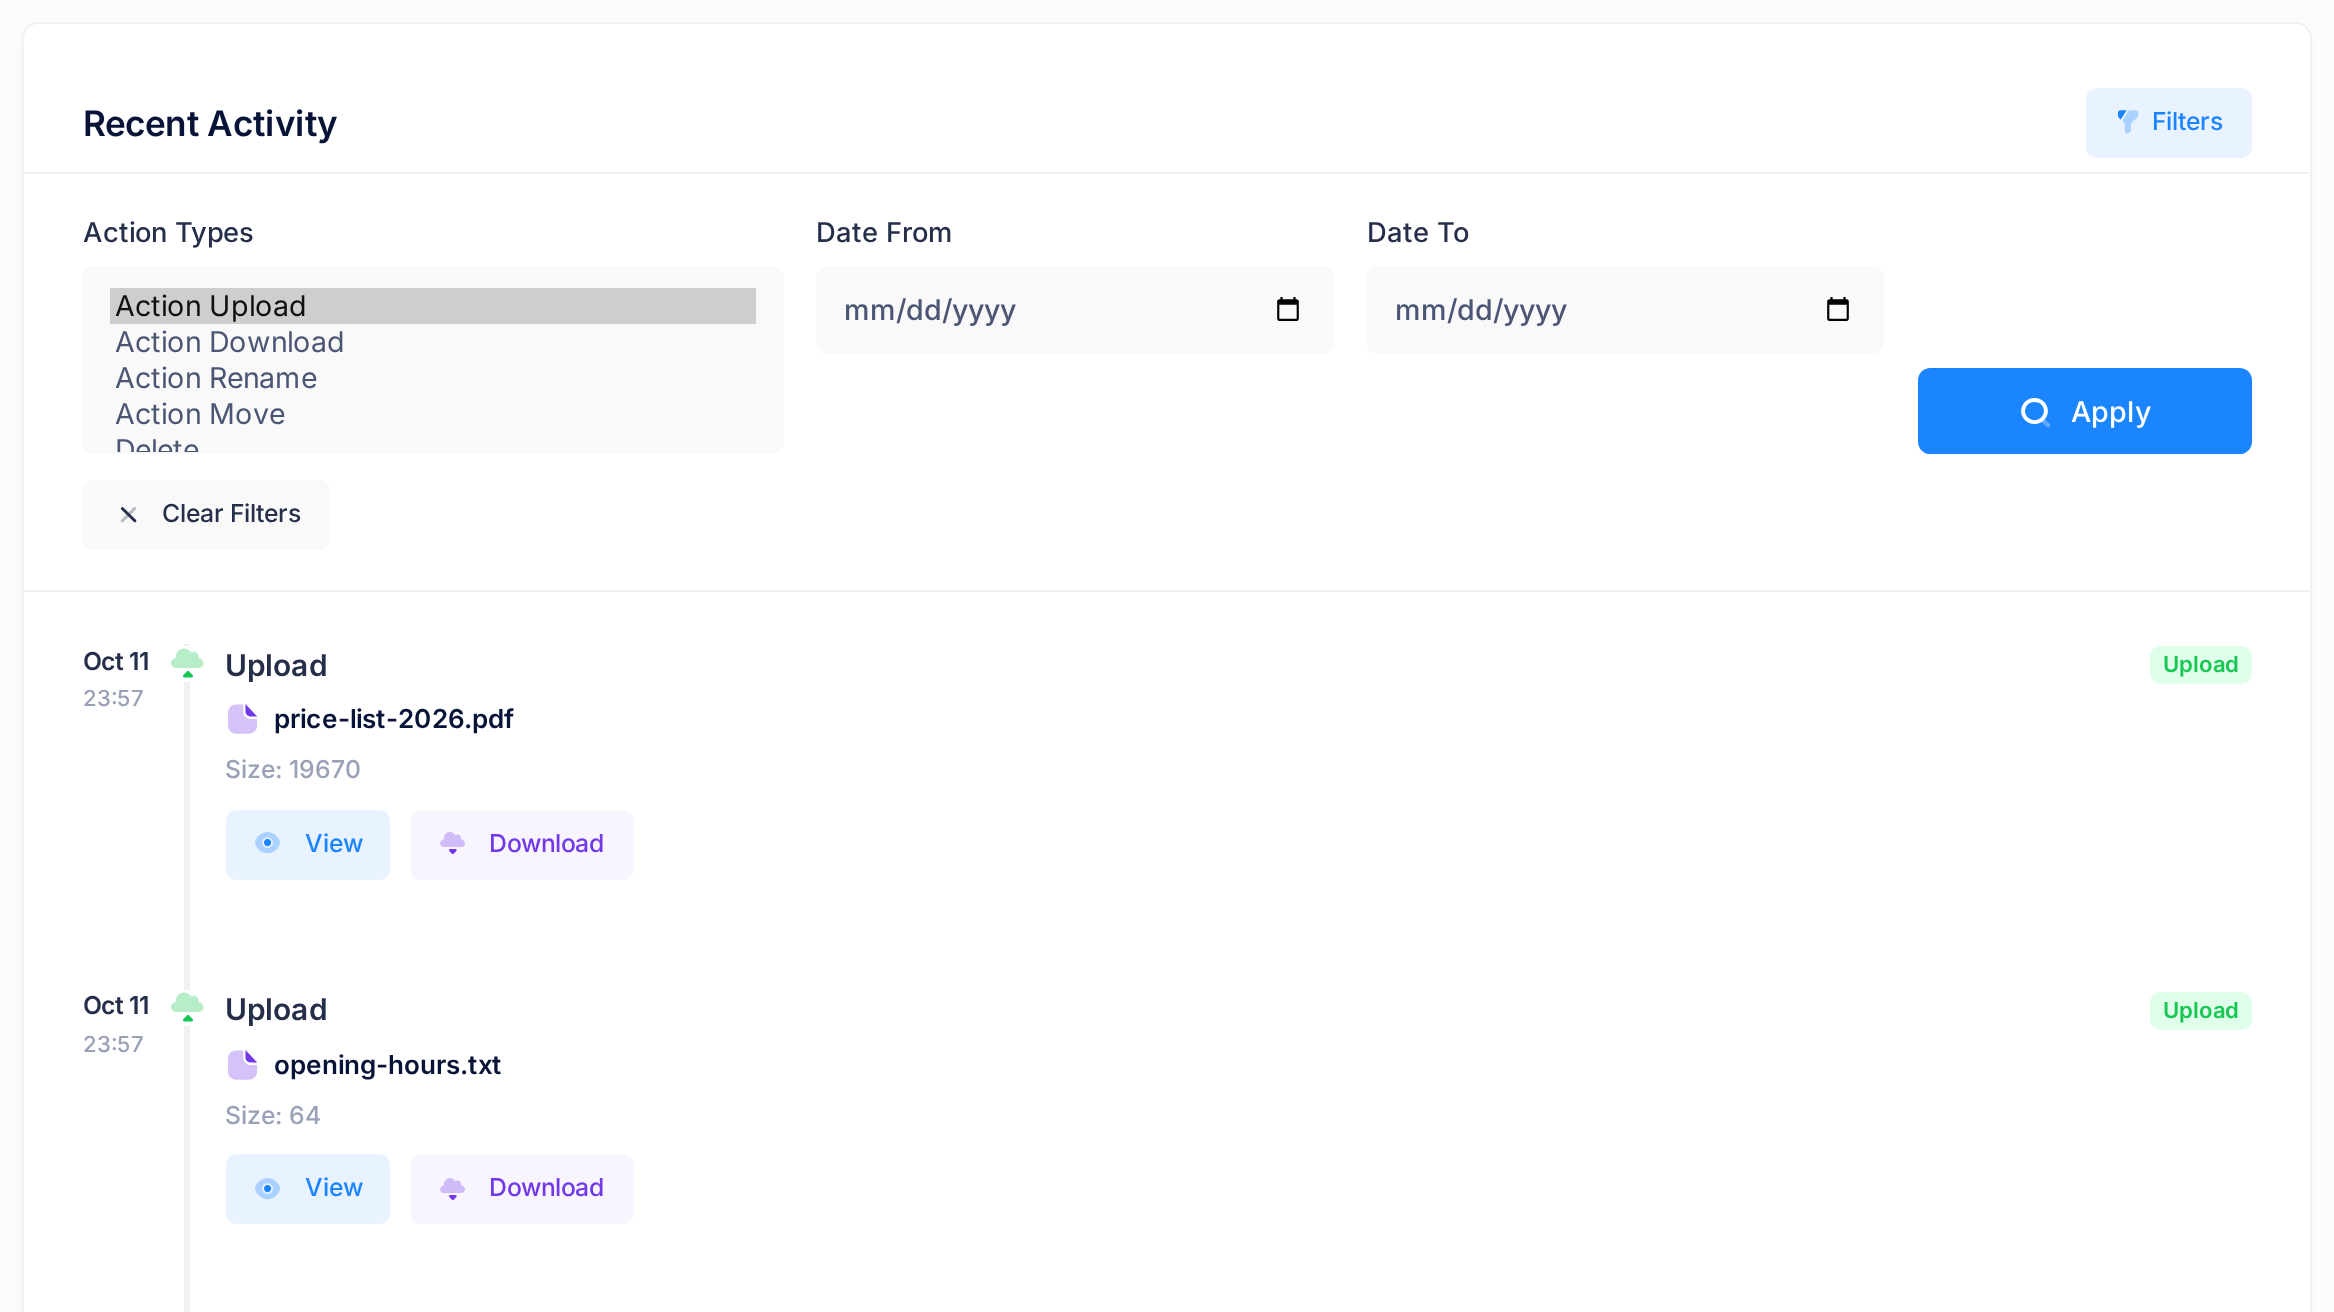This screenshot has width=2334, height=1312.
Task: Download opening-hours.txt
Action: point(522,1189)
